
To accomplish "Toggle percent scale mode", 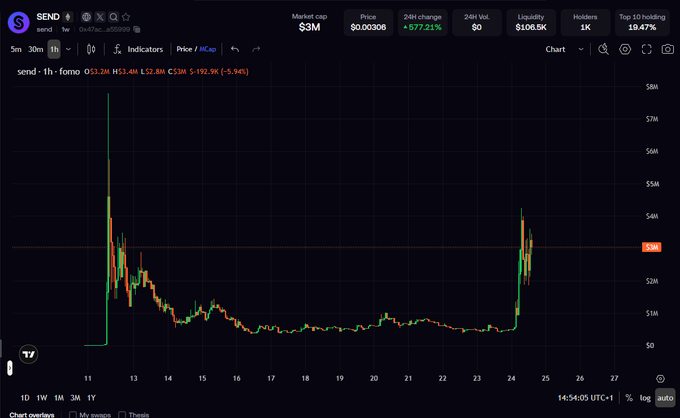I will point(629,398).
